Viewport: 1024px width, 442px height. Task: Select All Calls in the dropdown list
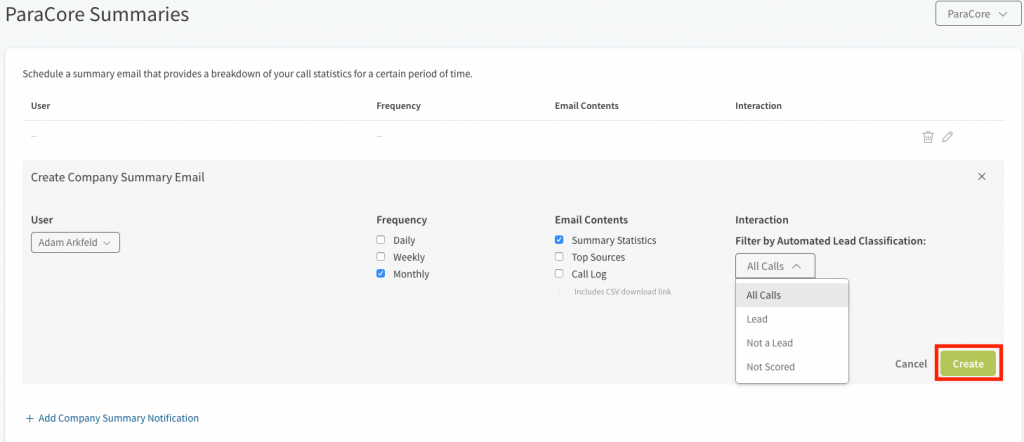click(x=792, y=295)
